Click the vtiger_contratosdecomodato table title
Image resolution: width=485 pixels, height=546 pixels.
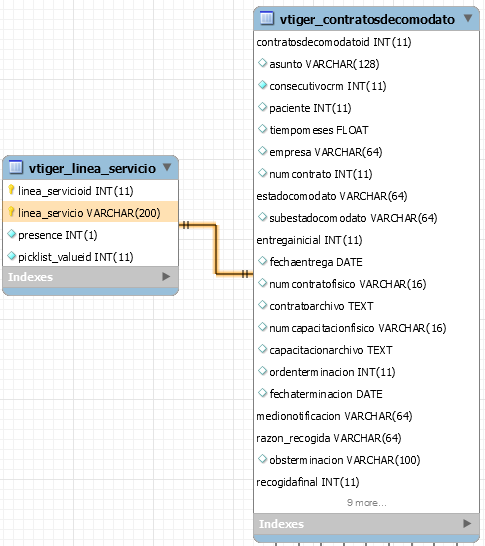[x=367, y=19]
